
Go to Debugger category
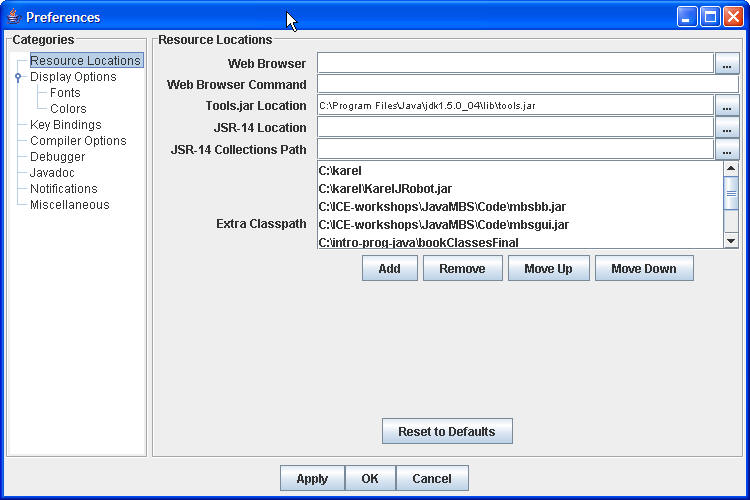click(x=57, y=157)
